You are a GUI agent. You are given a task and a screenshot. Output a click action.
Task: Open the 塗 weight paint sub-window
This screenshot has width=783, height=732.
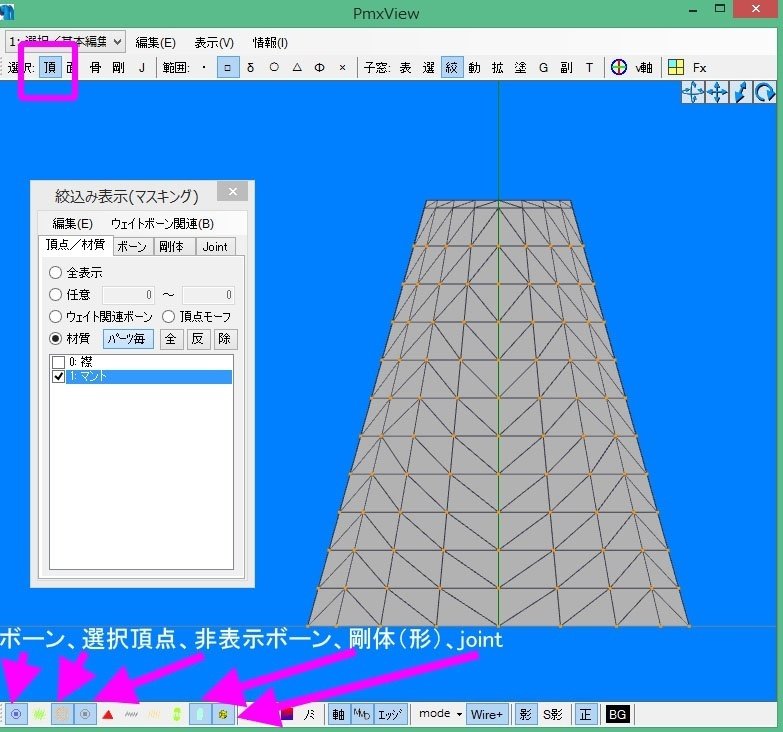coord(520,67)
